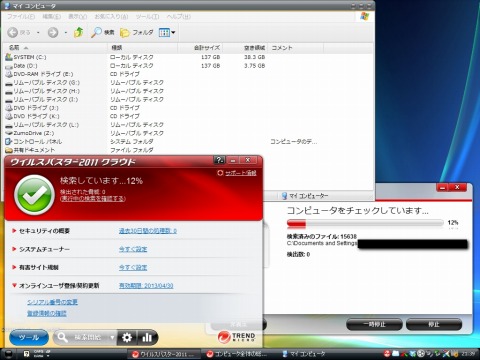
Task: Click the Forward arrow in My Computer toolbar
Action: (x=53, y=32)
